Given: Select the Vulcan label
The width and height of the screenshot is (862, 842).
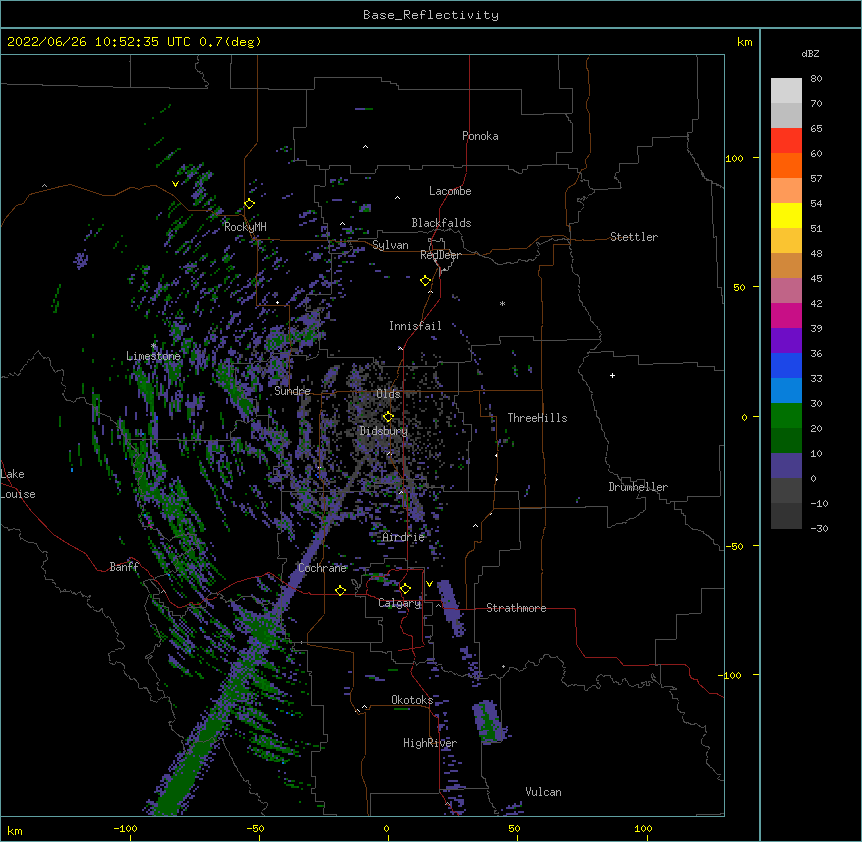Looking at the screenshot, I should pos(543,792).
